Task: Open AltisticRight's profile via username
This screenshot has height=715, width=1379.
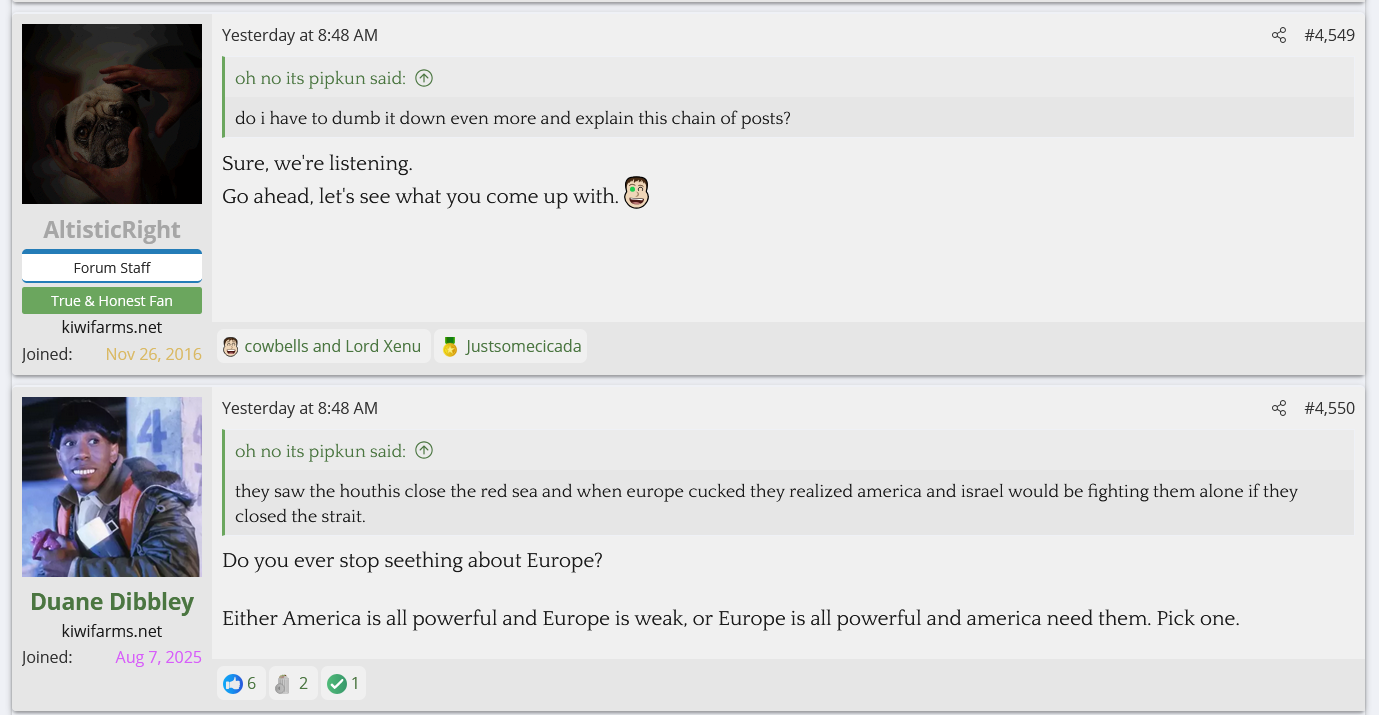Action: (112, 230)
